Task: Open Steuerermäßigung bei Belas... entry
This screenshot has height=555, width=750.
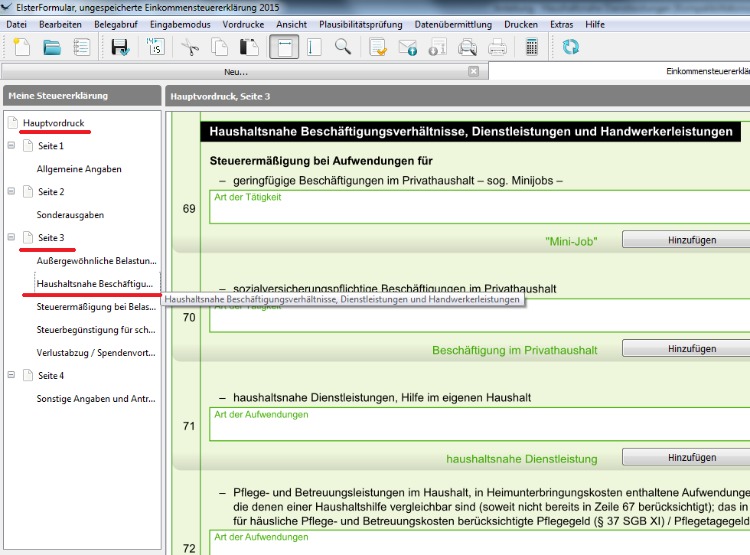Action: coord(96,307)
